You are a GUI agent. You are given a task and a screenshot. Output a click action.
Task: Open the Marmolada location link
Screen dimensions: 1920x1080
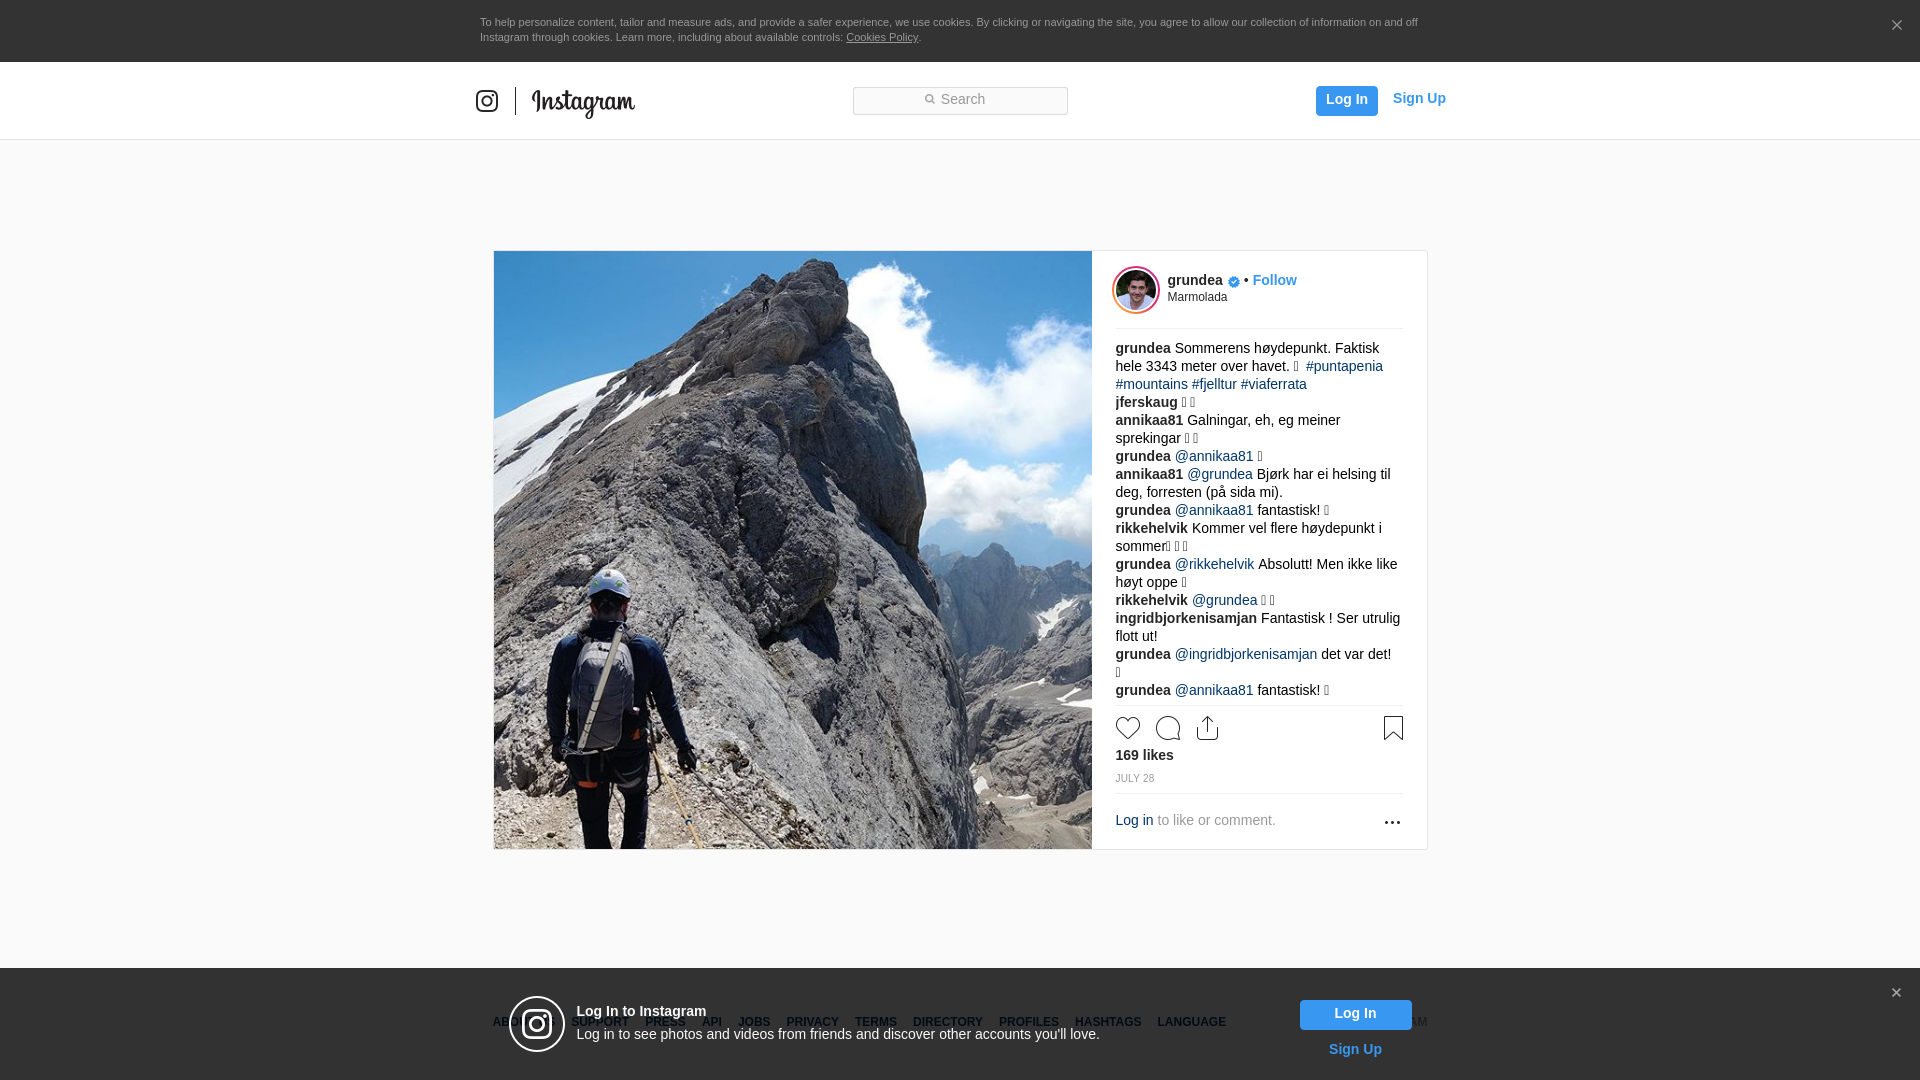pyautogui.click(x=1197, y=297)
